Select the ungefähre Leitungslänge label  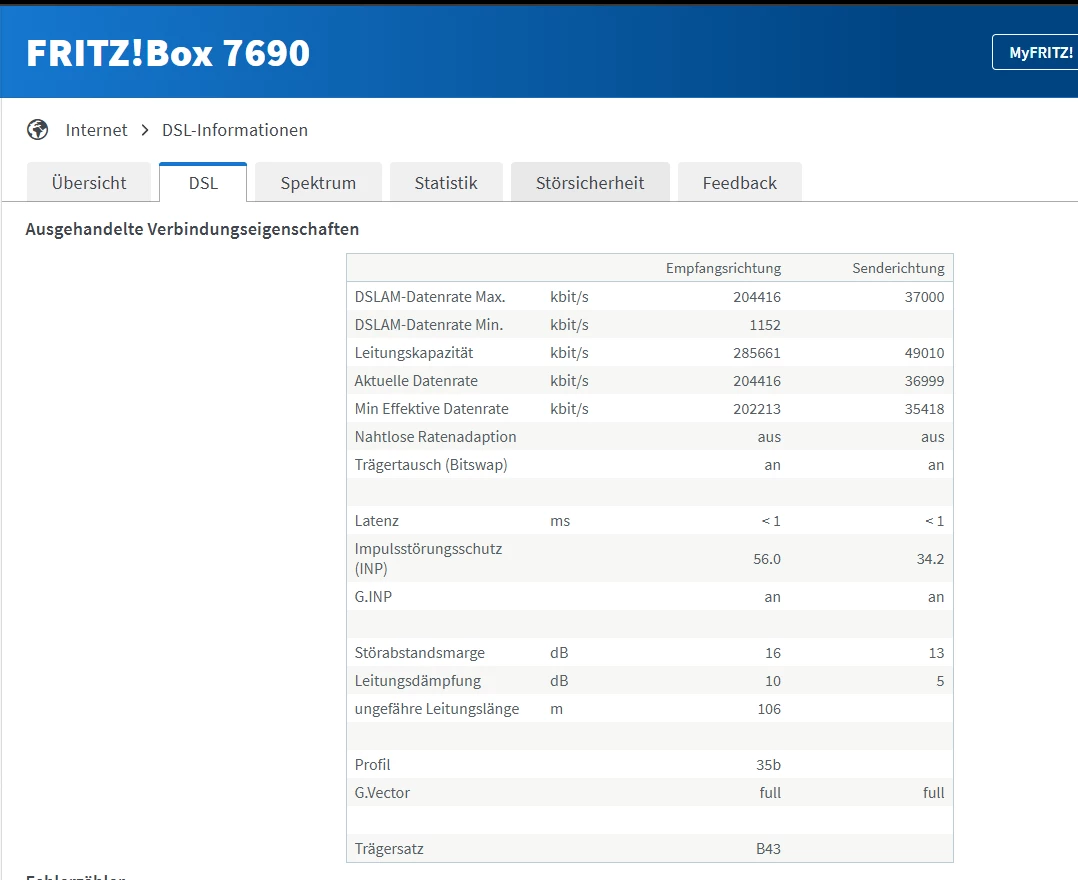click(x=437, y=709)
